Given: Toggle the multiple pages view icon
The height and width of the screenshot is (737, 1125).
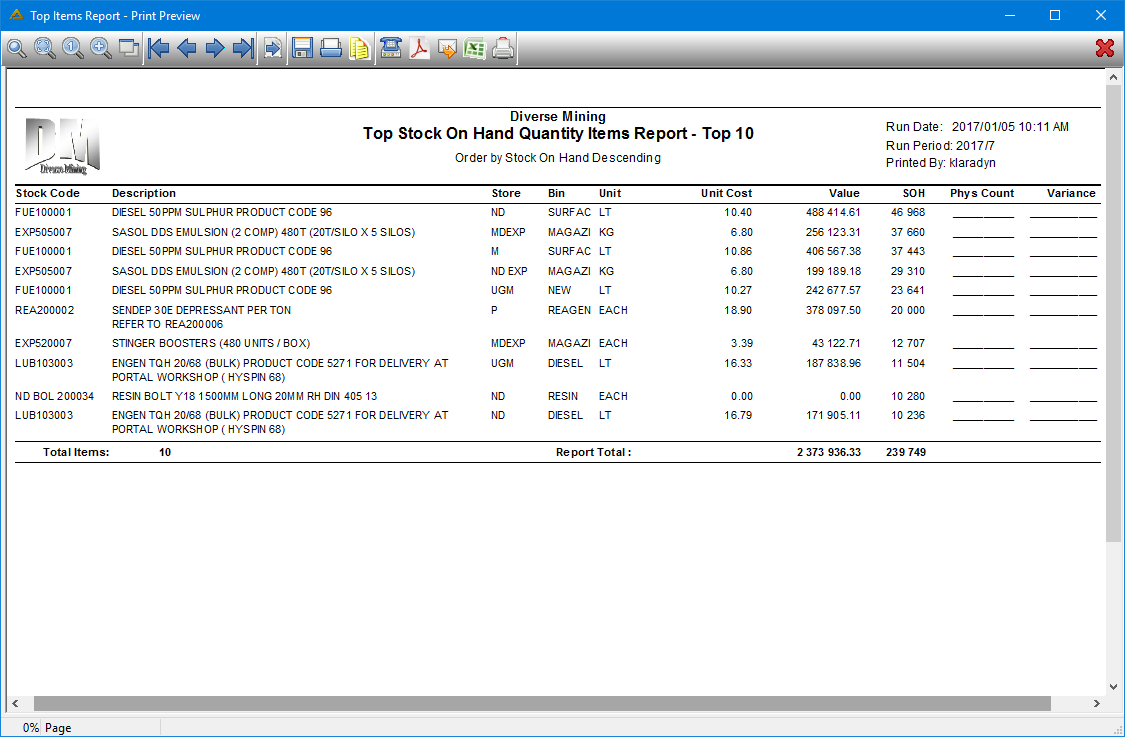Looking at the screenshot, I should click(128, 49).
